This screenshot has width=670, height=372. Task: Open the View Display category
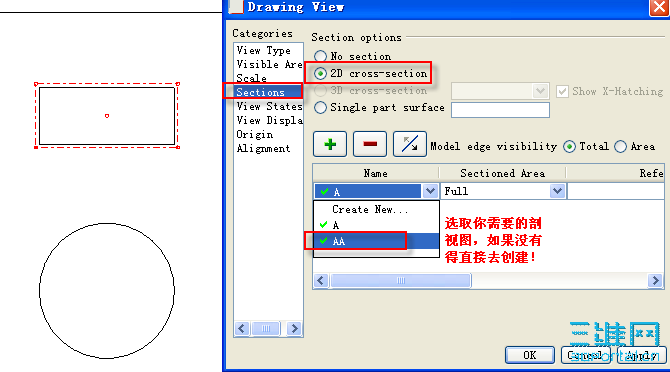pyautogui.click(x=269, y=120)
